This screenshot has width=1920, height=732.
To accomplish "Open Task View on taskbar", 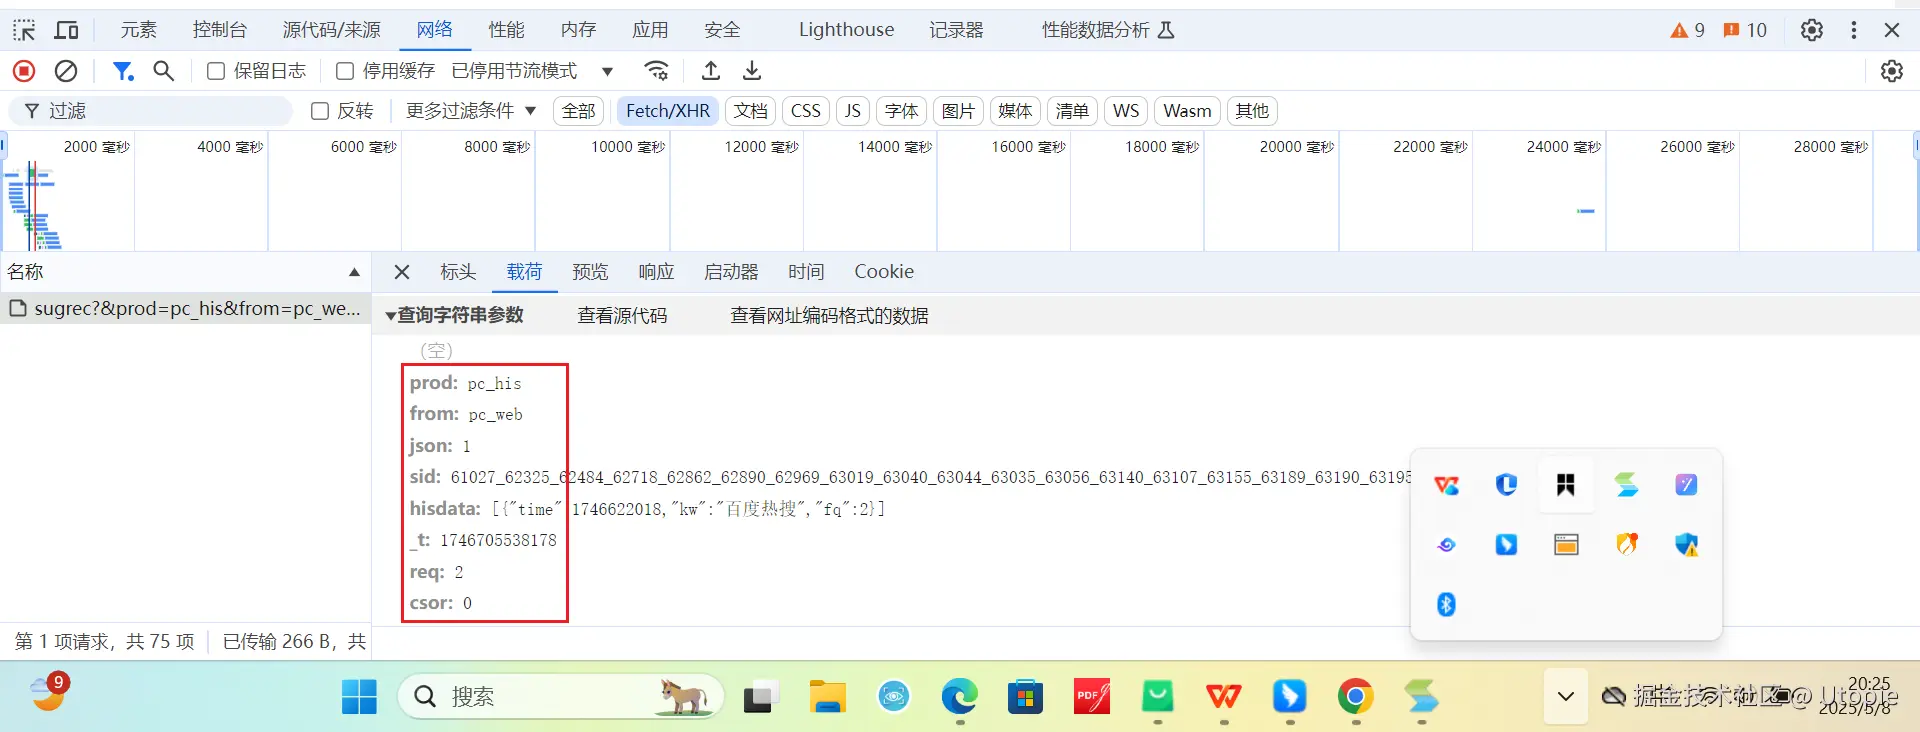I will (761, 697).
